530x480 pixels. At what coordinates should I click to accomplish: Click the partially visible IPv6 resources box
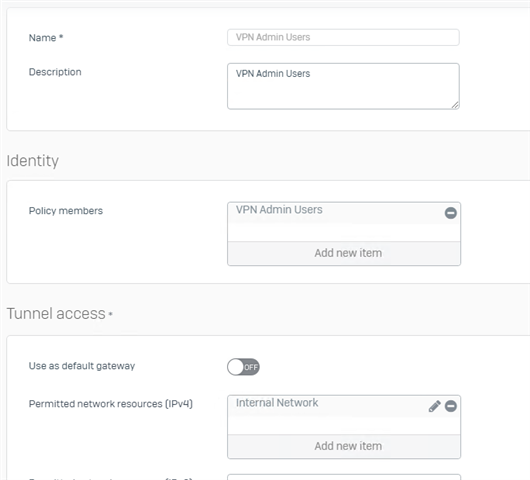tap(344, 477)
